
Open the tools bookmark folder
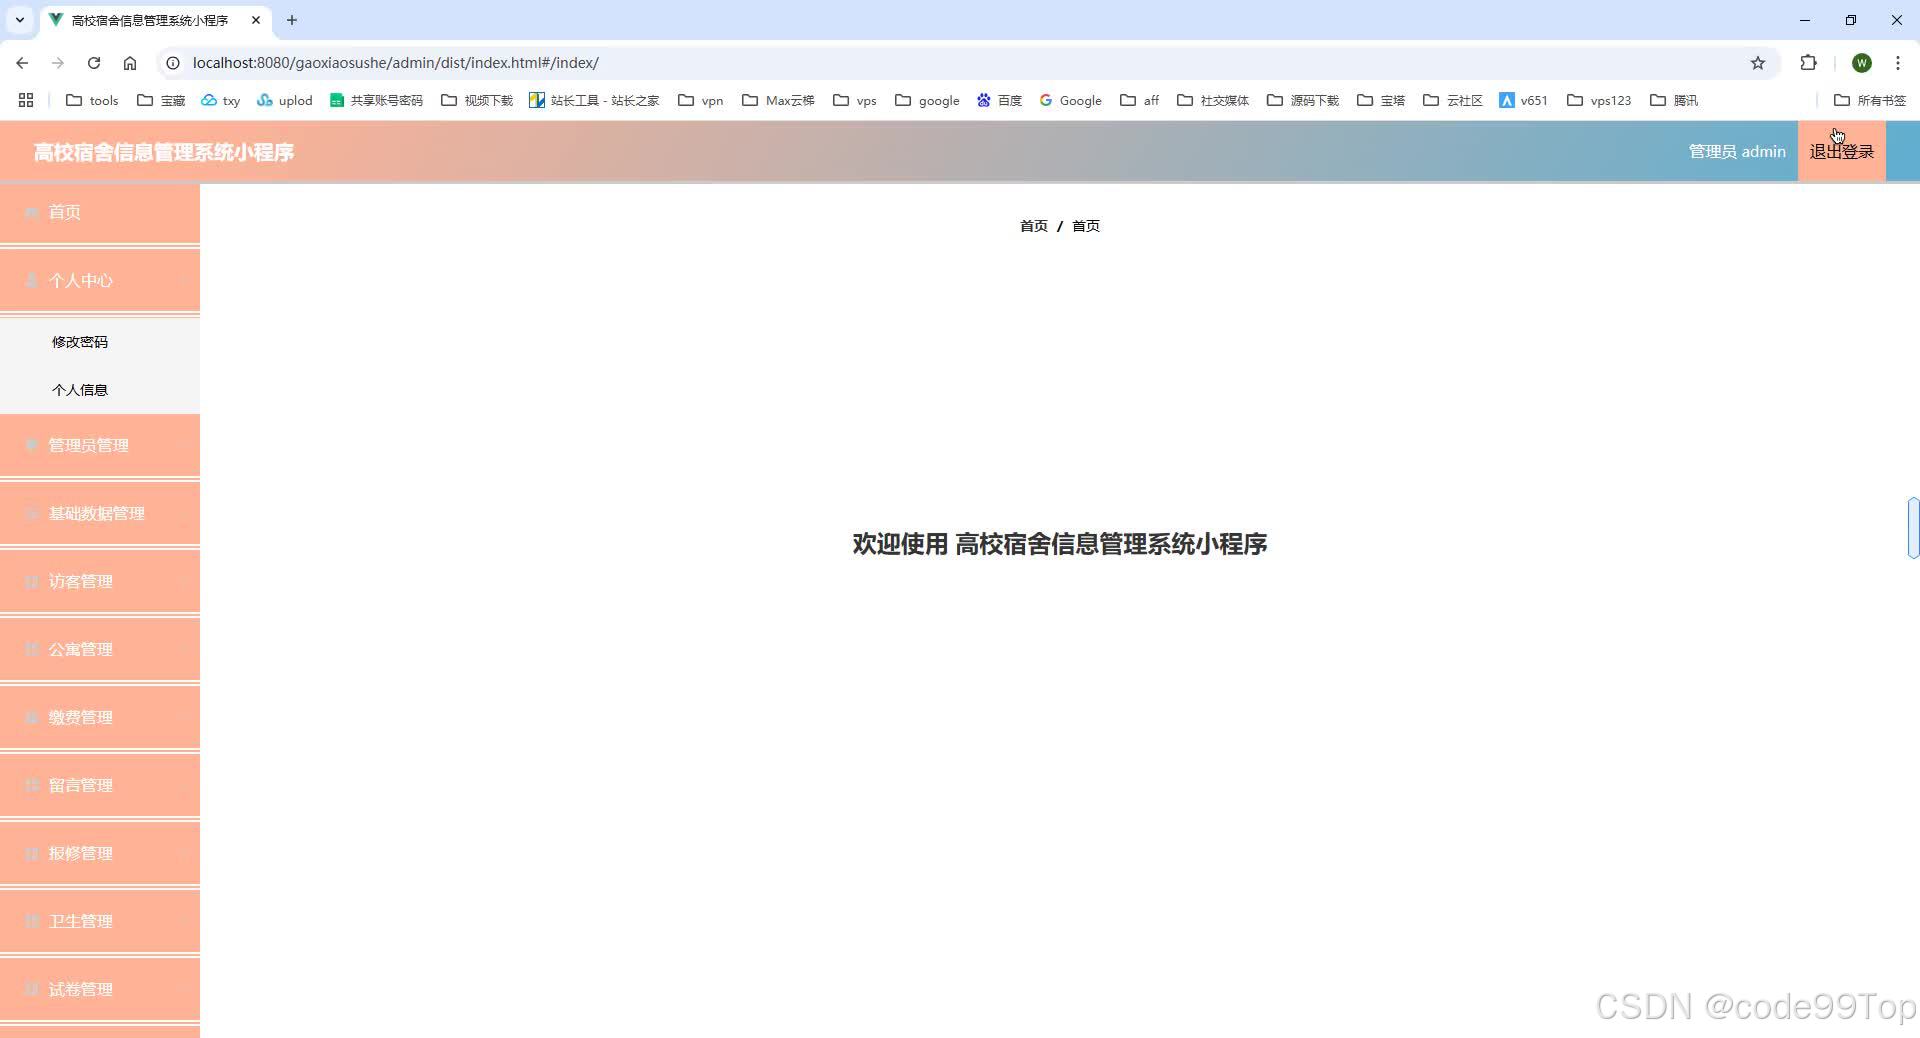click(x=92, y=100)
